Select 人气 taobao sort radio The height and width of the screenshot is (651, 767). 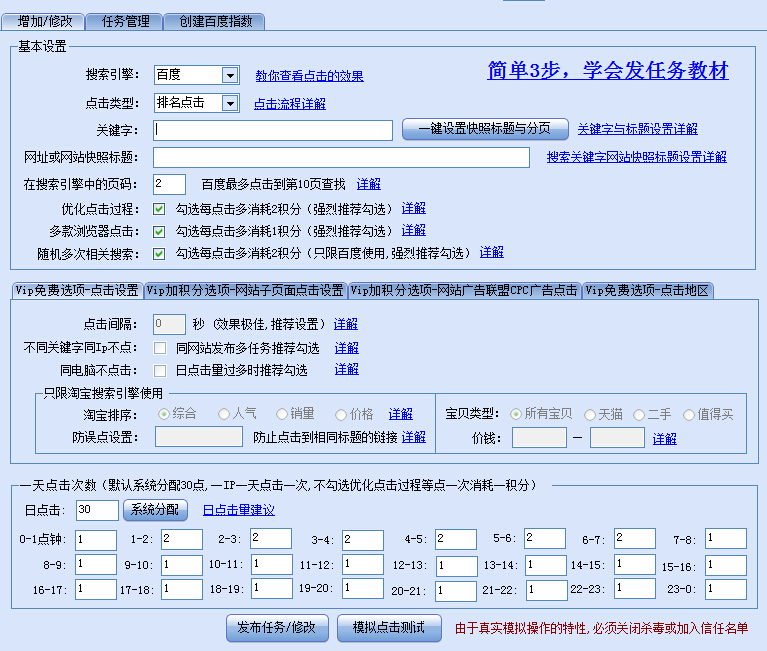(x=224, y=414)
